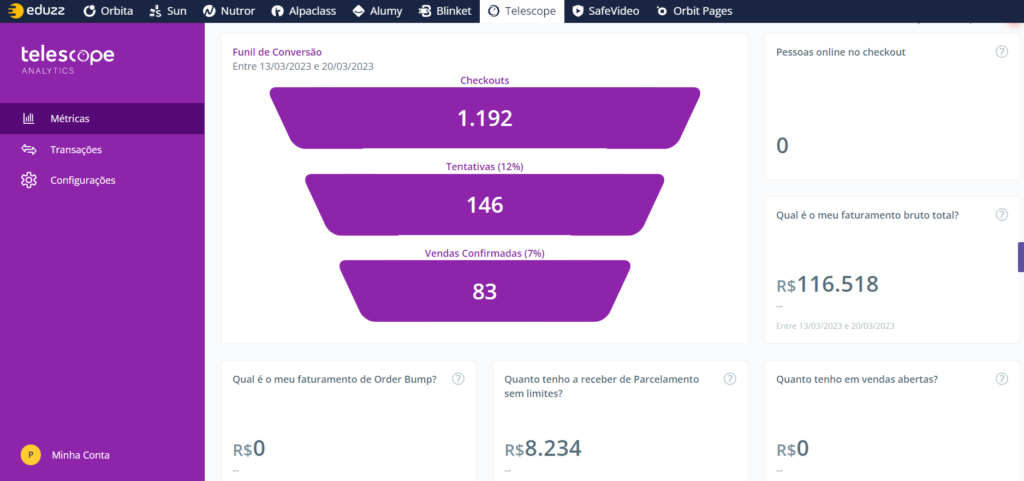The width and height of the screenshot is (1024, 481).
Task: Open the Alumy app tab
Action: click(x=377, y=11)
